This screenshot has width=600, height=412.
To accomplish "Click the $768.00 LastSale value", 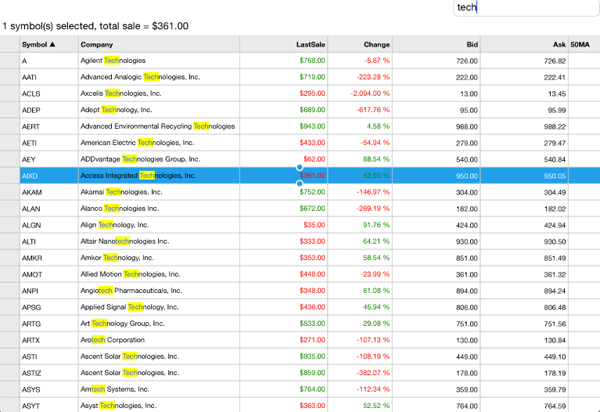I will click(x=312, y=61).
